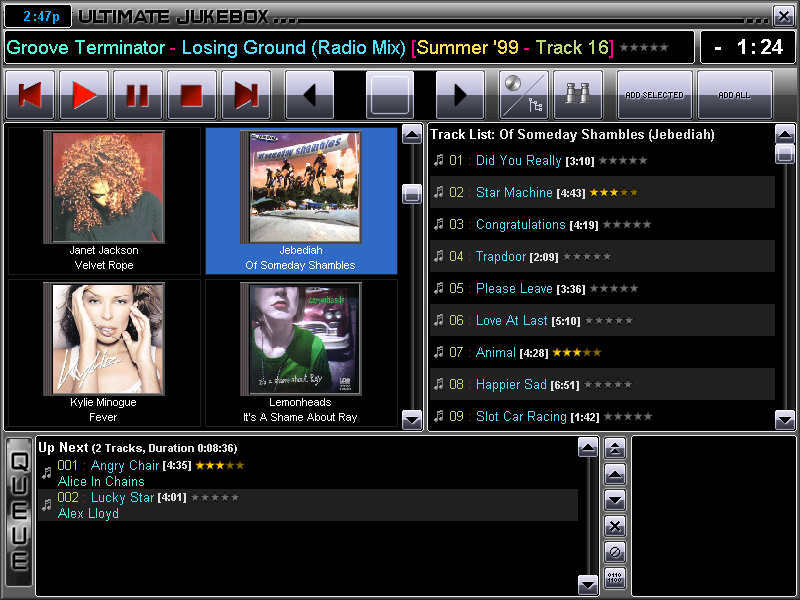Click track list scroll down arrow

(x=785, y=420)
